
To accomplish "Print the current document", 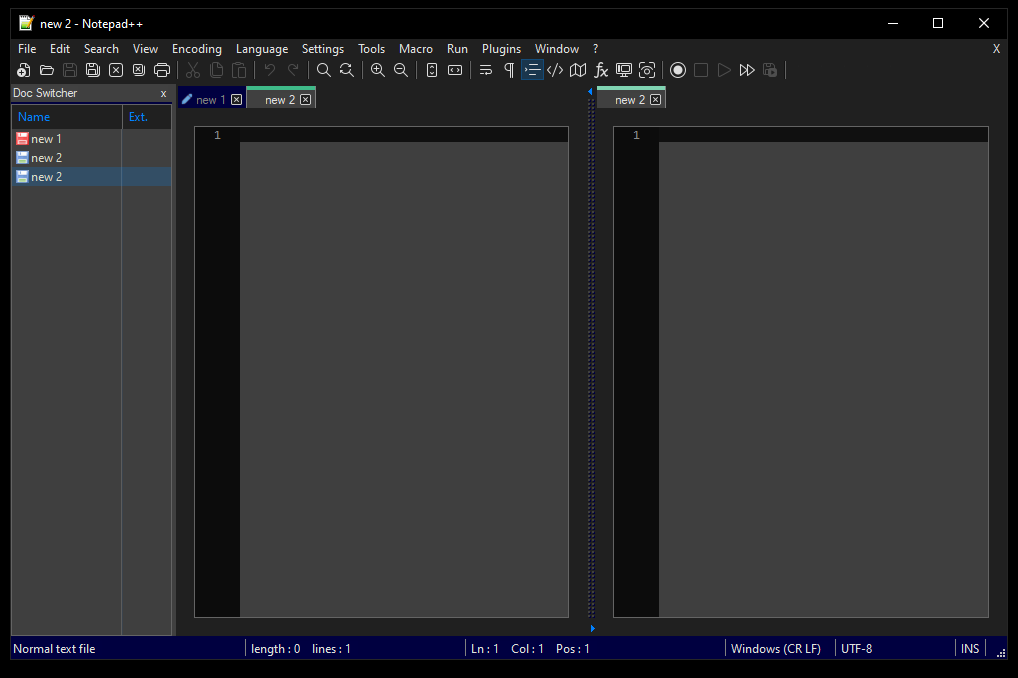I will point(162,70).
